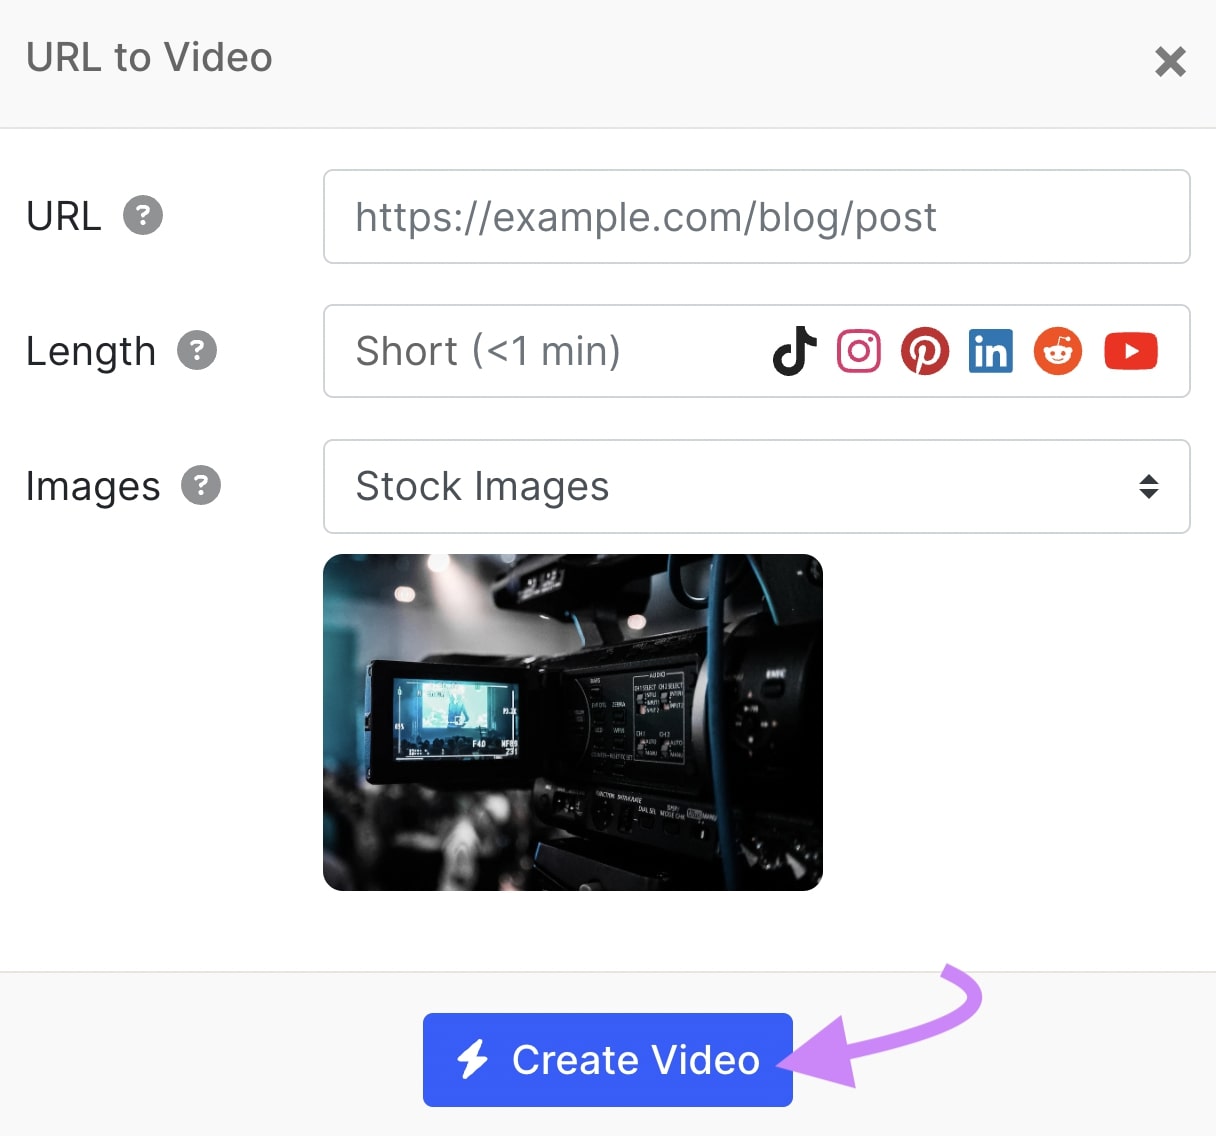The height and width of the screenshot is (1136, 1216).
Task: Select the LinkedIn platform icon
Action: (x=990, y=351)
